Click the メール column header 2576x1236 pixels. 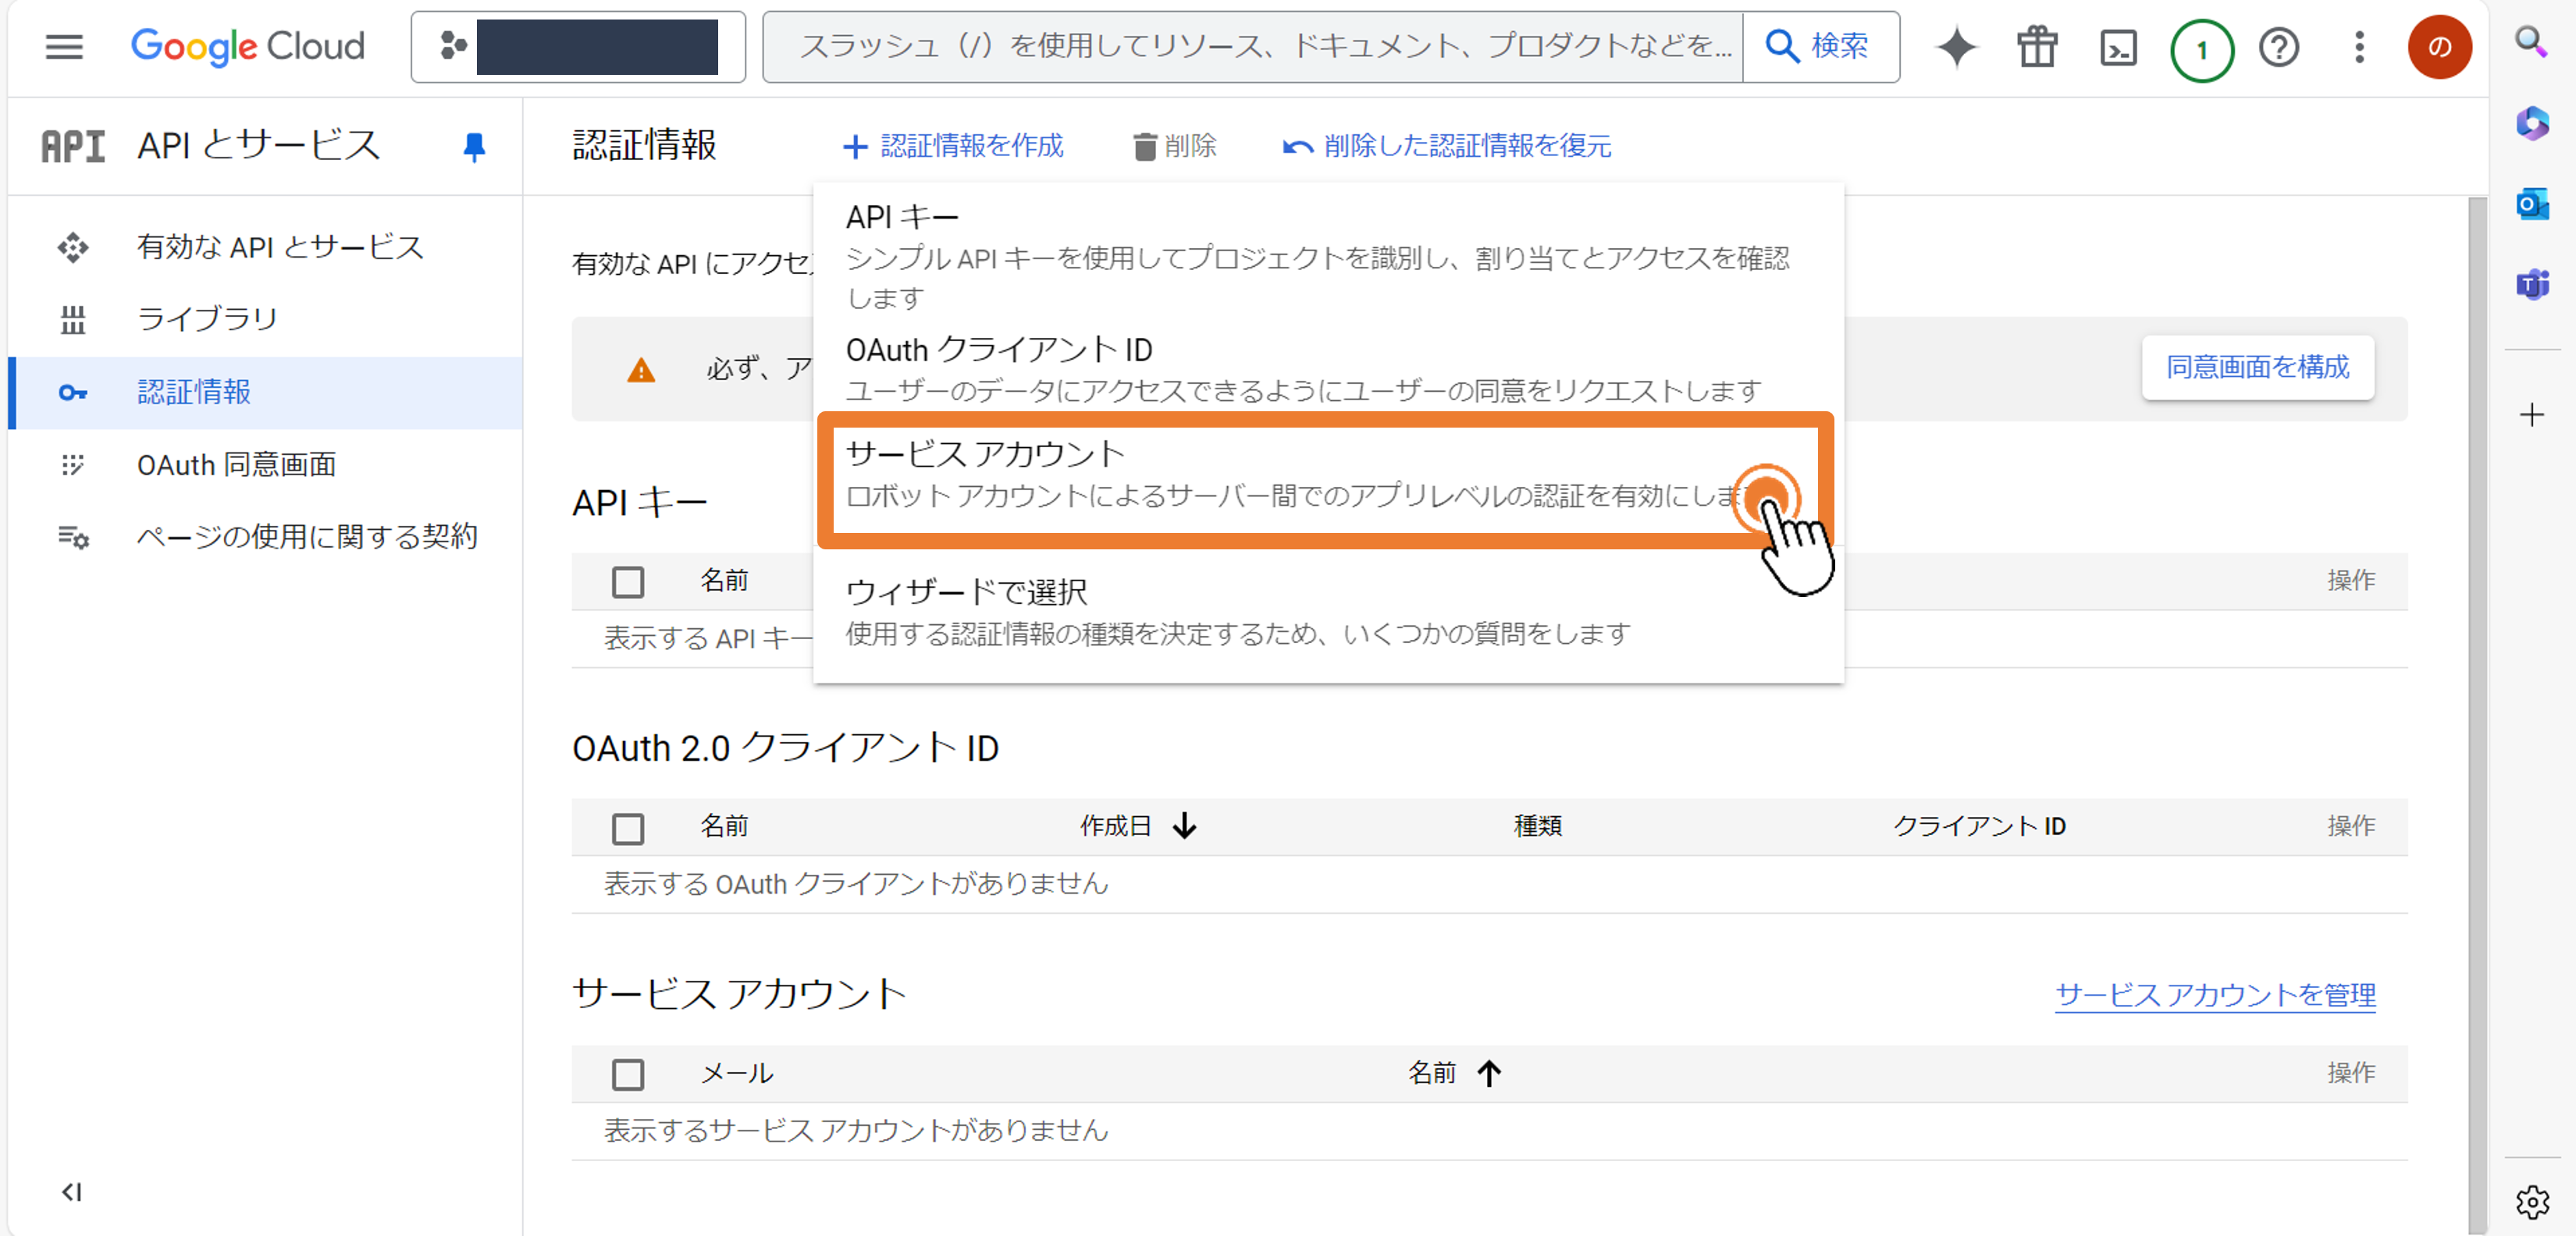(x=736, y=1073)
